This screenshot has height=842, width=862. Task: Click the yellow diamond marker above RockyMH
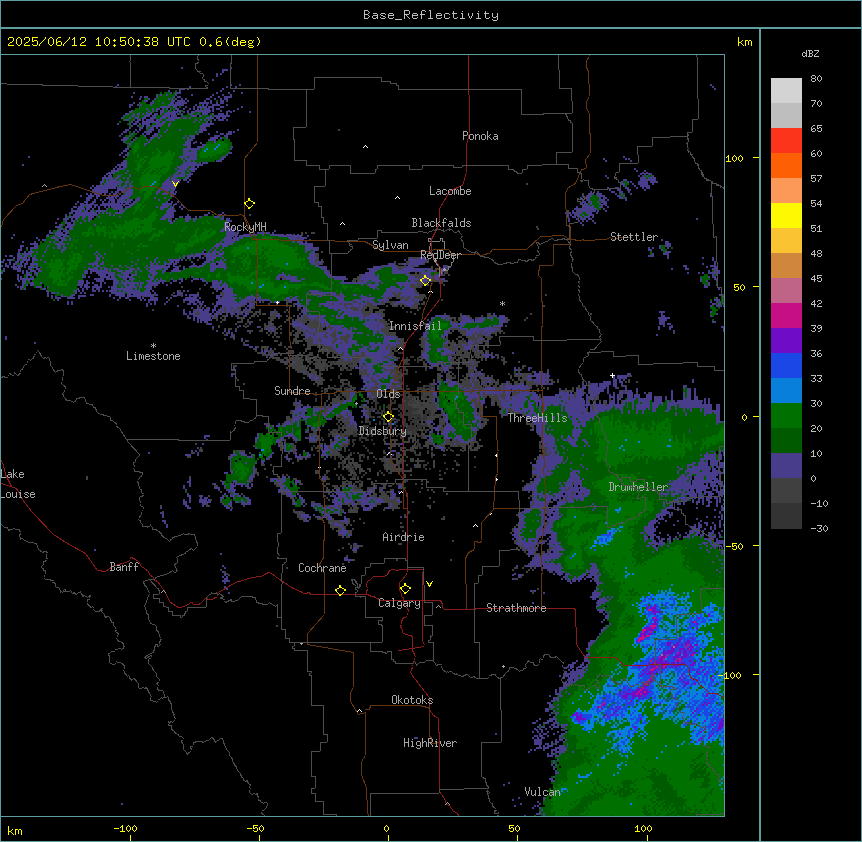pyautogui.click(x=249, y=204)
